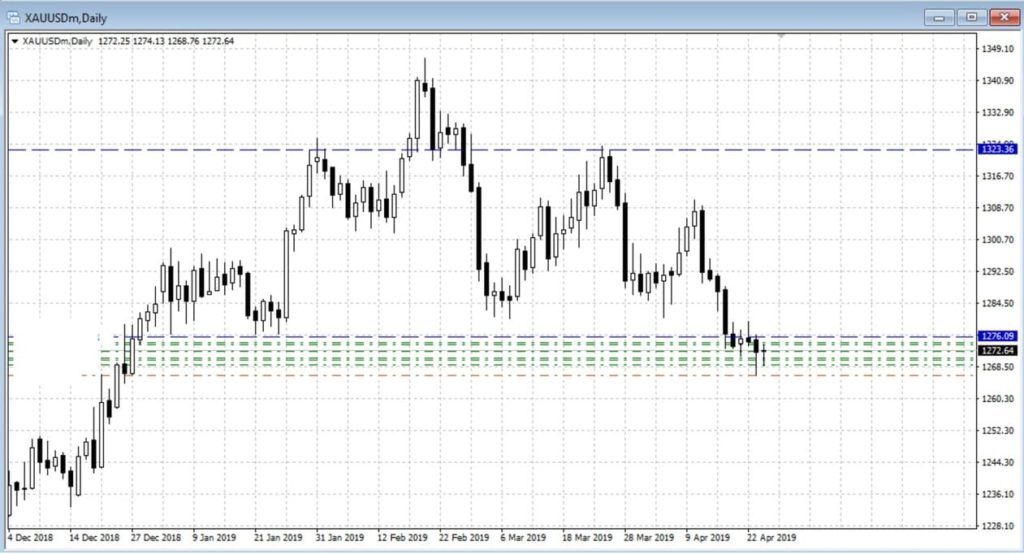Close the XAUUSDm,Daily chart window

[x=1002, y=17]
